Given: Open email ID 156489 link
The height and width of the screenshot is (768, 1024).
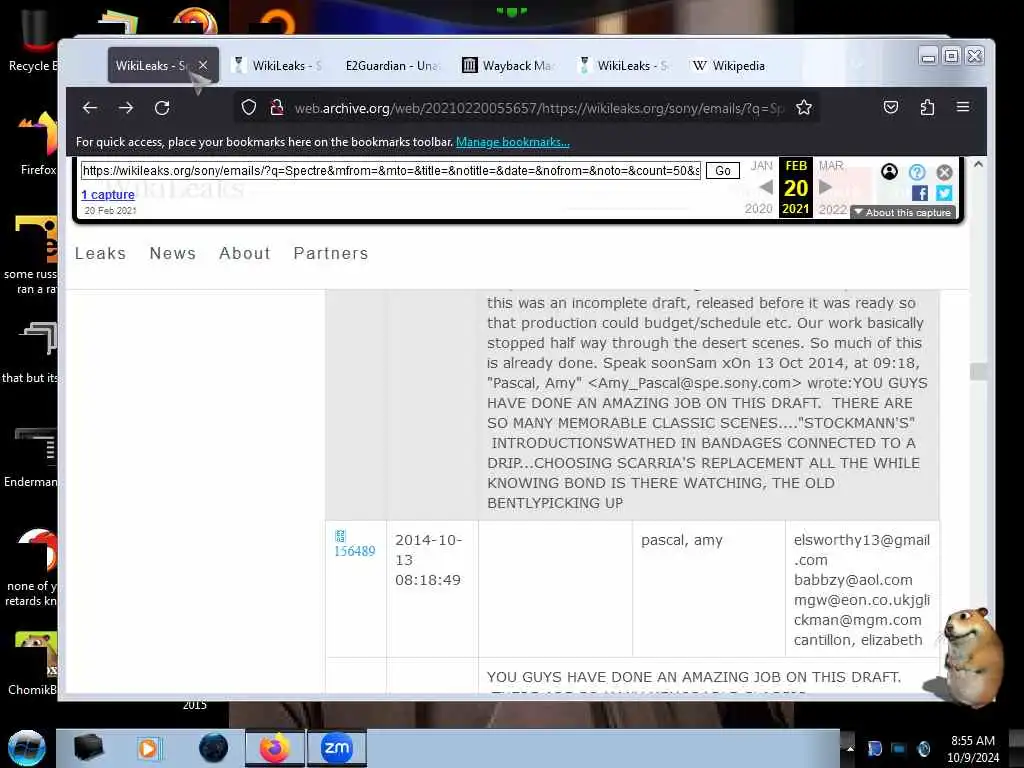Looking at the screenshot, I should pyautogui.click(x=355, y=551).
